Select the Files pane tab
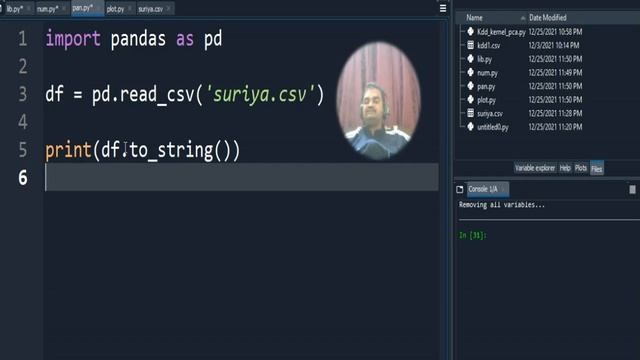This screenshot has height=360, width=640. click(597, 168)
